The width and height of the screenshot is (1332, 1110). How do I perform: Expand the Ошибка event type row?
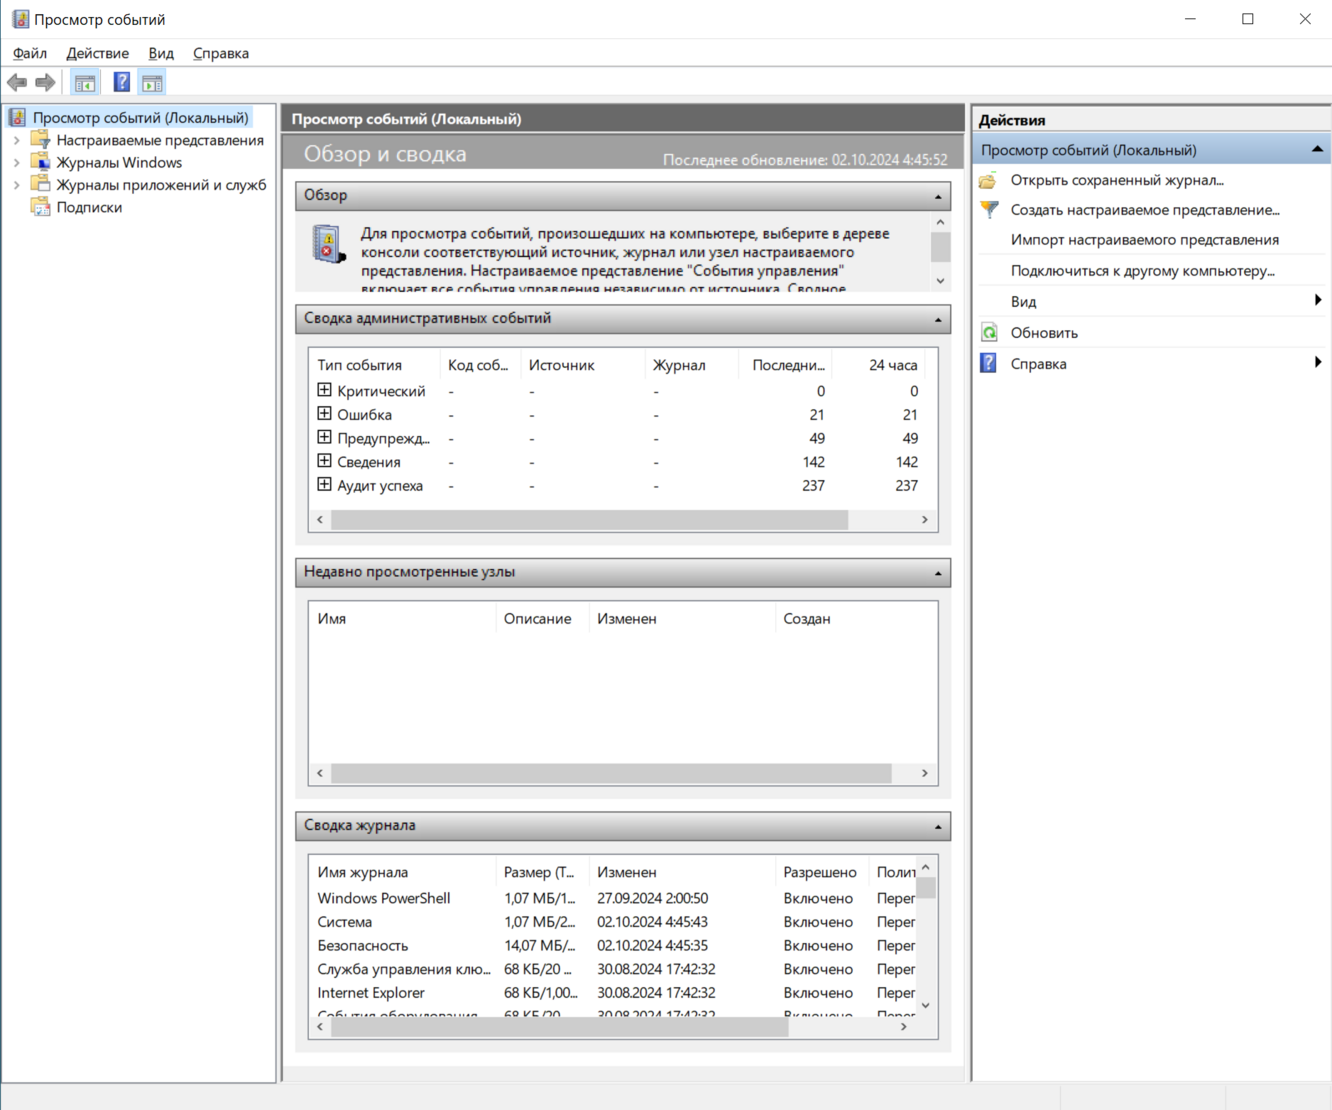[x=324, y=414]
